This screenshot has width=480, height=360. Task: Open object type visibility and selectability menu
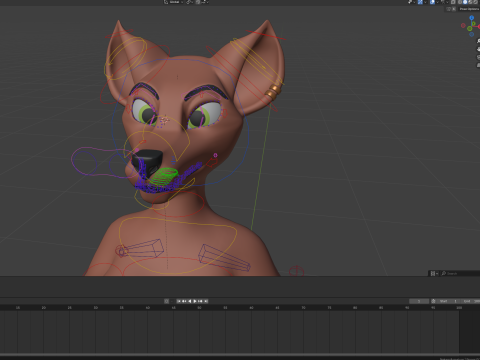click(x=411, y=2)
